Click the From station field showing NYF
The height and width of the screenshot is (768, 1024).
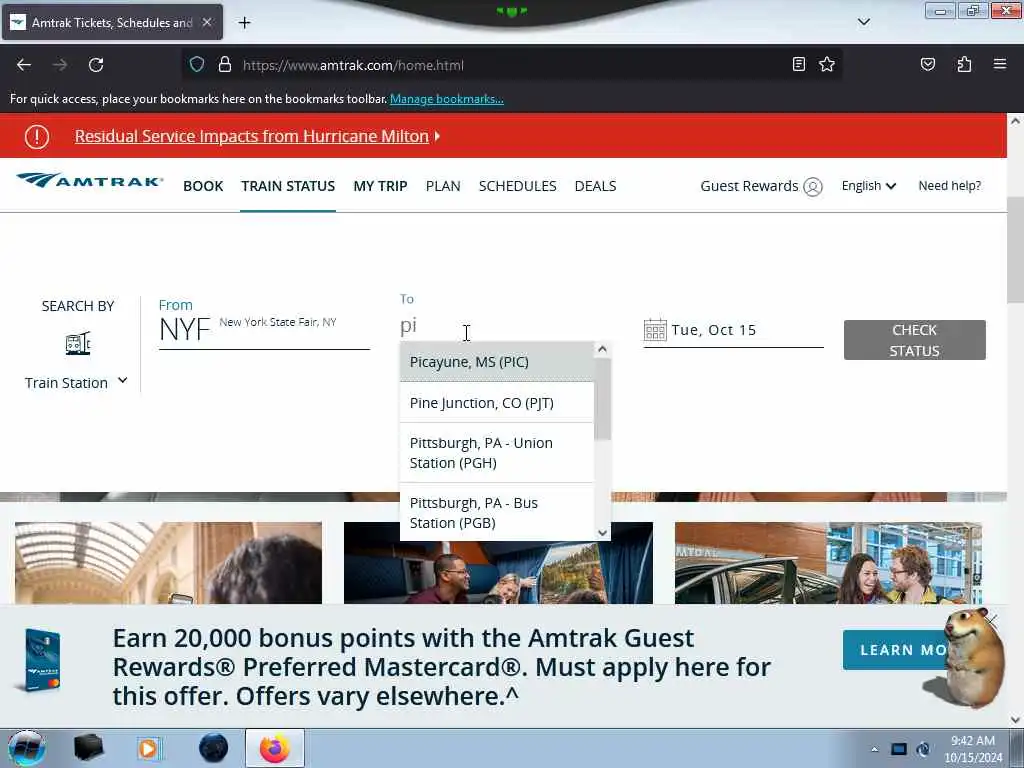pyautogui.click(x=264, y=330)
